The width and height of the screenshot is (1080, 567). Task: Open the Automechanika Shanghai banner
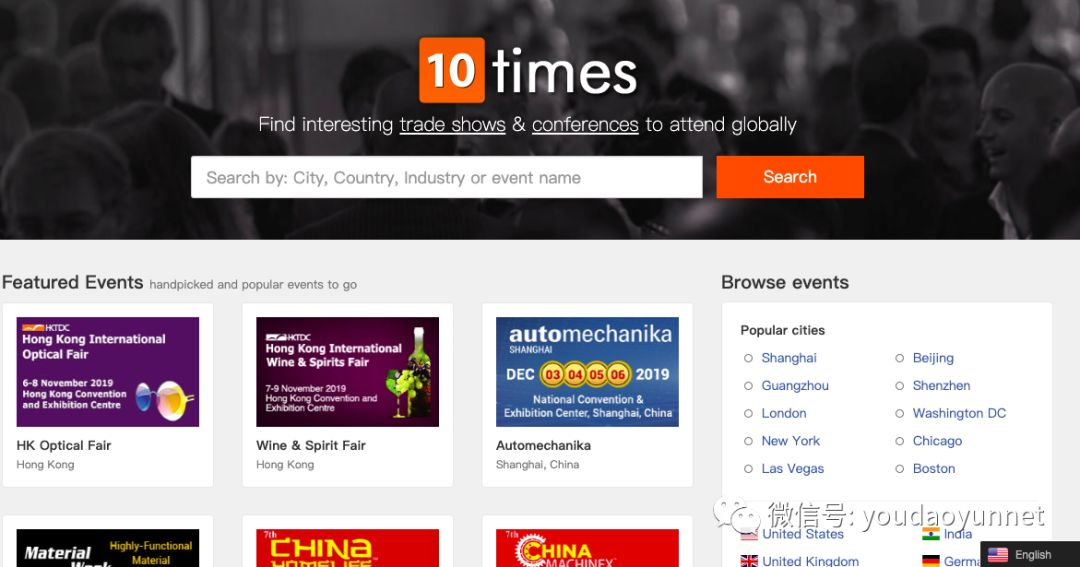tap(587, 371)
